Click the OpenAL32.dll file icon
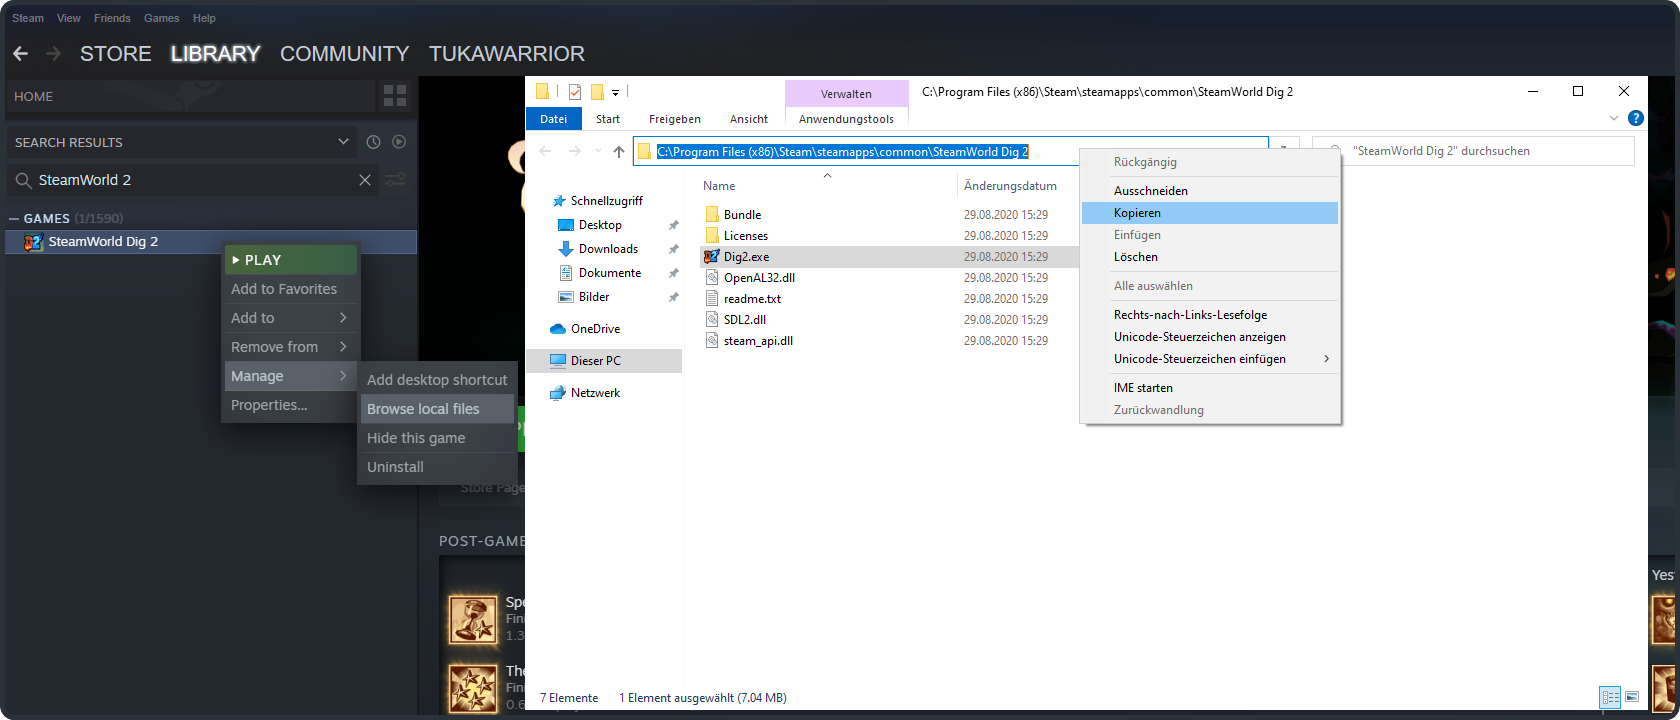Viewport: 1680px width, 720px height. [712, 278]
